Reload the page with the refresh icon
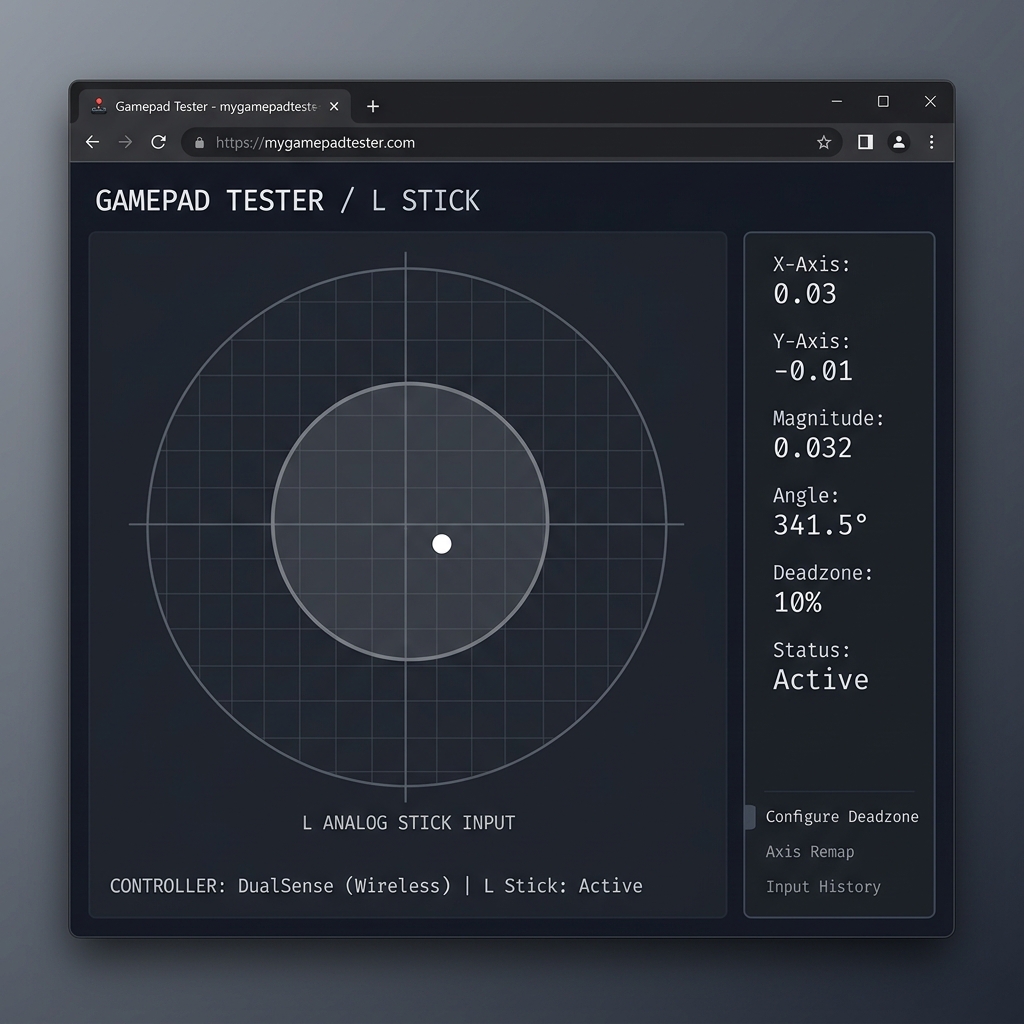1024x1024 pixels. pos(158,142)
